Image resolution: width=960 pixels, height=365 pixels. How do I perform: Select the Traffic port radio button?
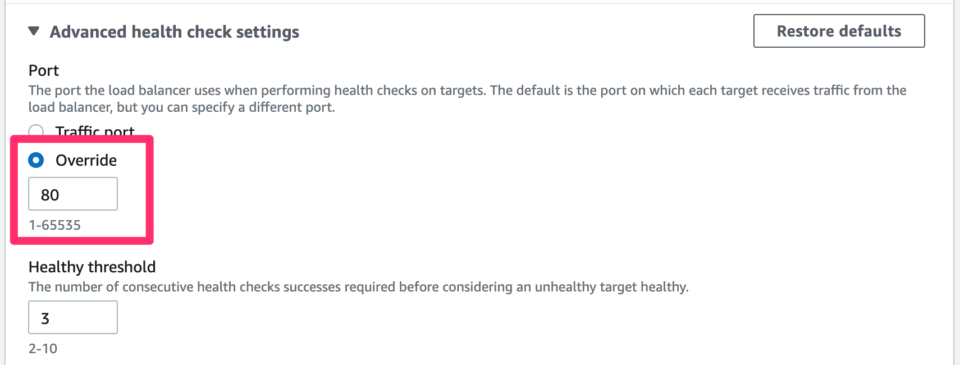(37, 130)
